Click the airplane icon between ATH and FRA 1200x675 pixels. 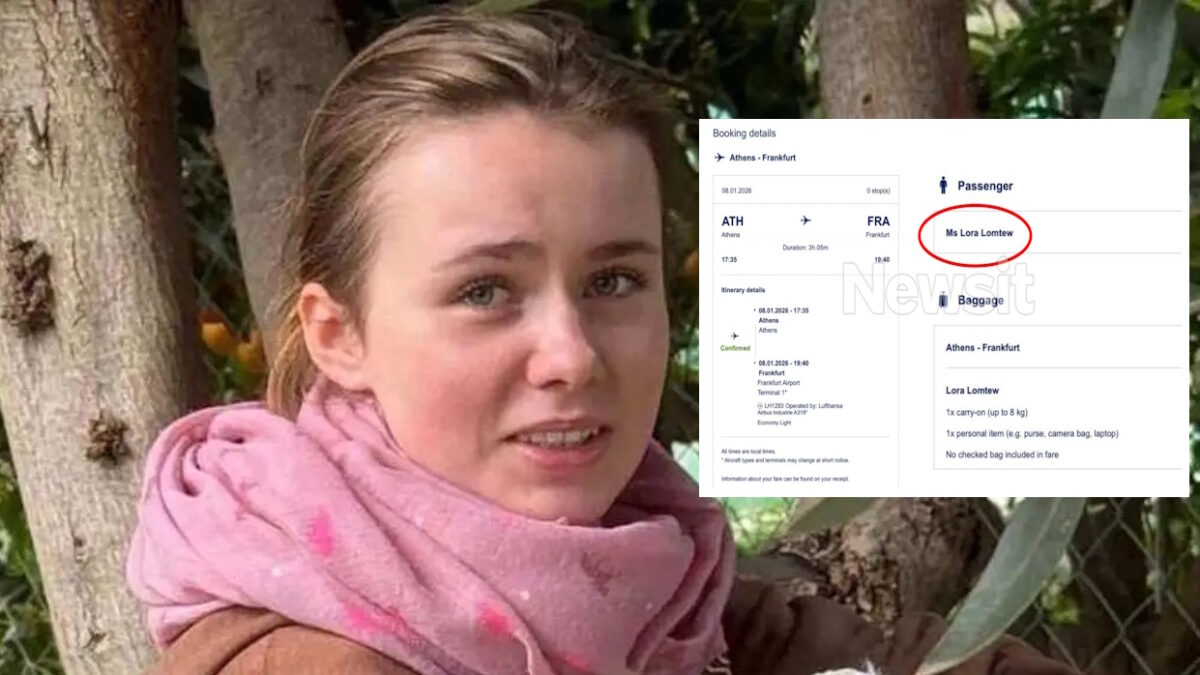[x=805, y=221]
